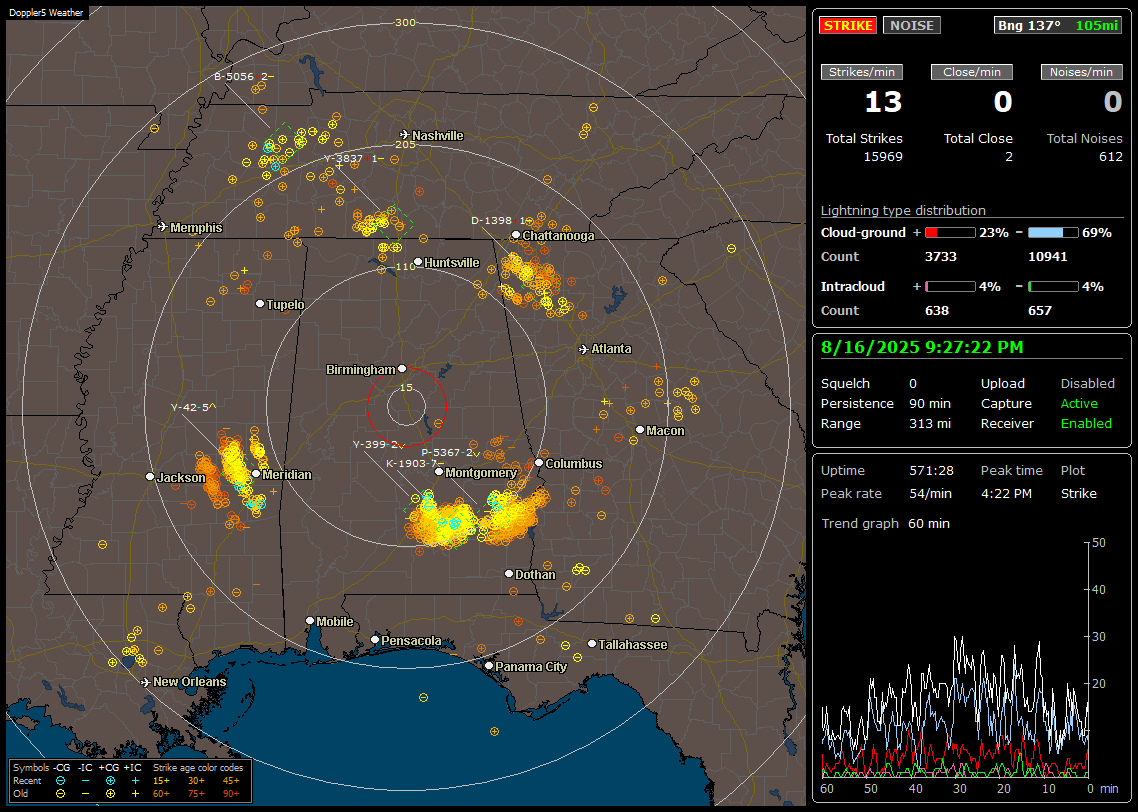Click the Atlanta airport plane icon
Viewport: 1138px width, 812px height.
pyautogui.click(x=584, y=349)
